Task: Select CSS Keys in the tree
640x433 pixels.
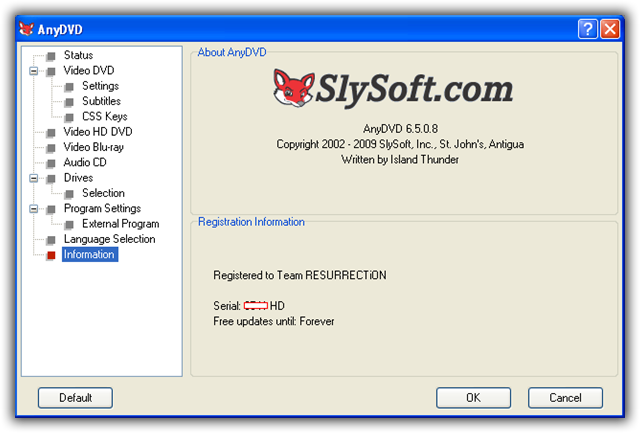Action: [x=105, y=116]
